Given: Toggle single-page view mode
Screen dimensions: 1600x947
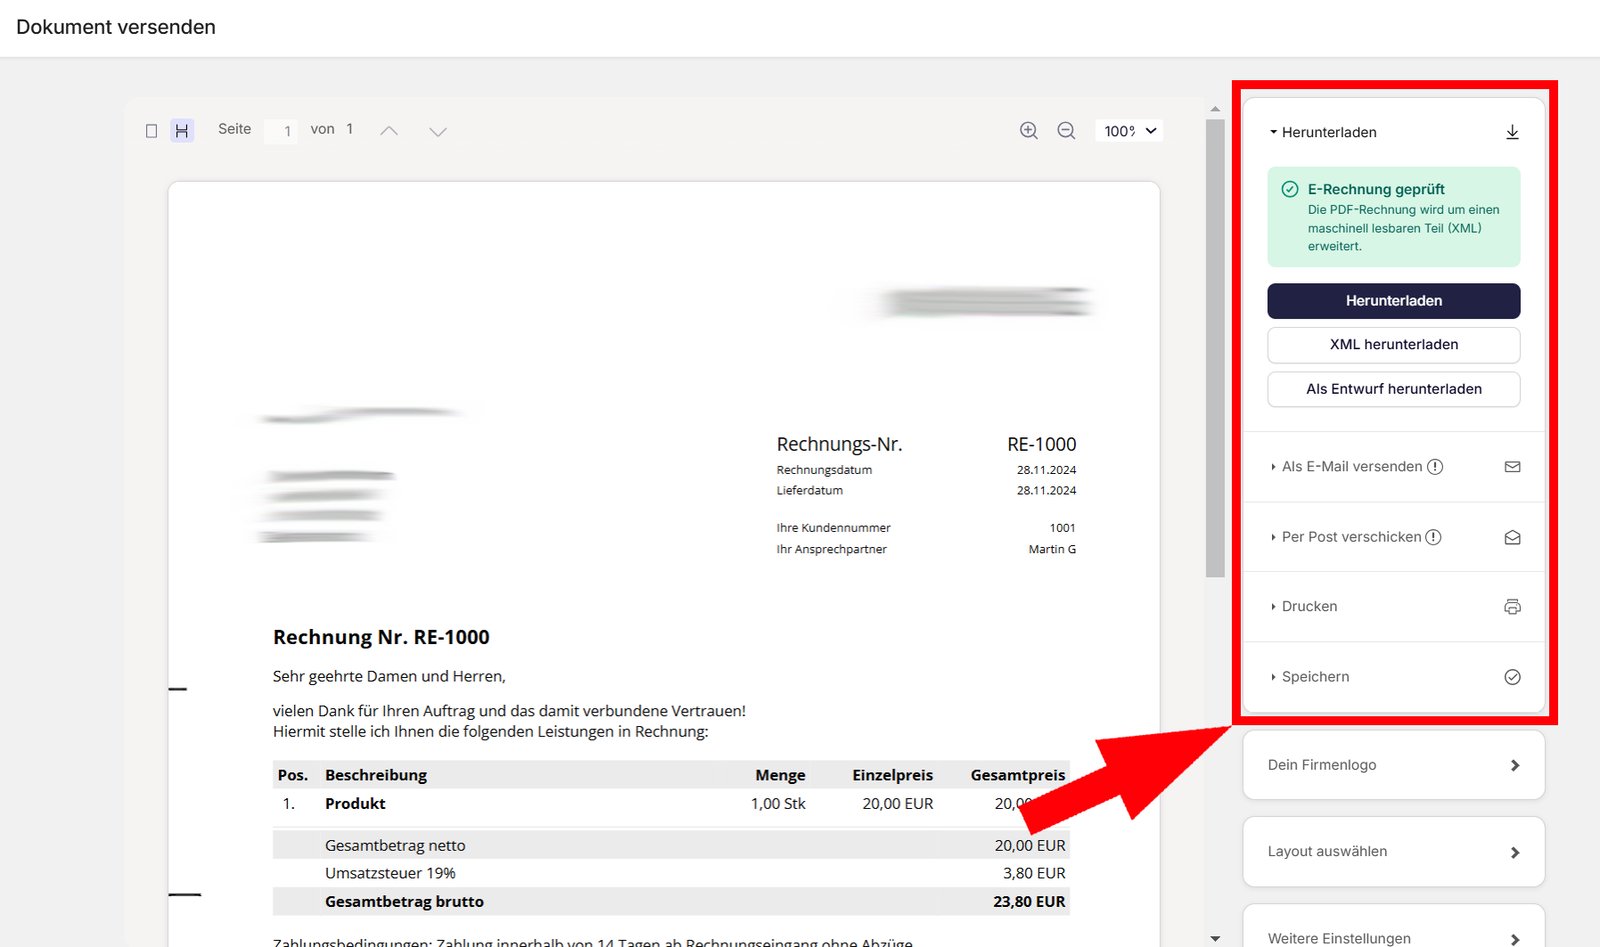Looking at the screenshot, I should pyautogui.click(x=151, y=130).
